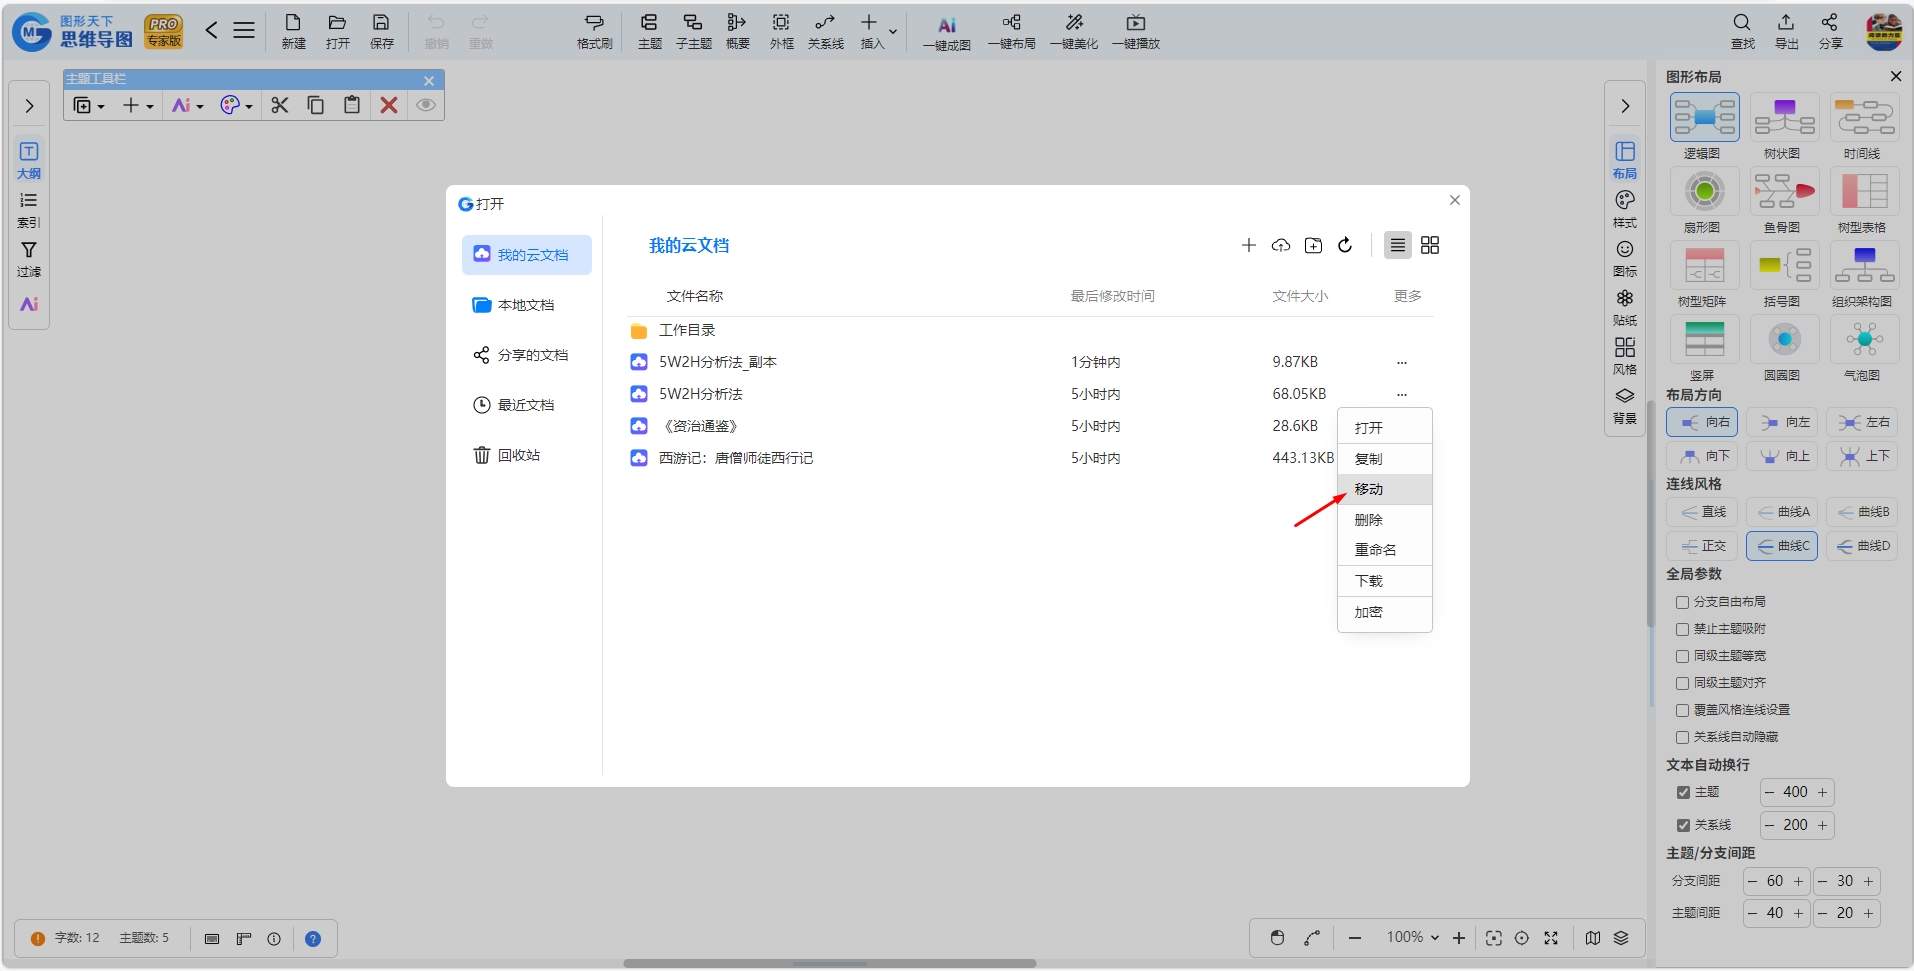Image resolution: width=1914 pixels, height=971 pixels.
Task: Click the refresh icon in cloud documents
Action: point(1345,245)
